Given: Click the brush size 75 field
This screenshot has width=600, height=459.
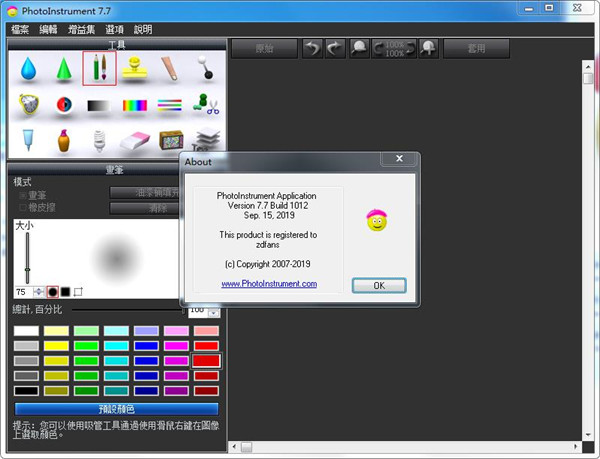Looking at the screenshot, I should click(x=24, y=292).
